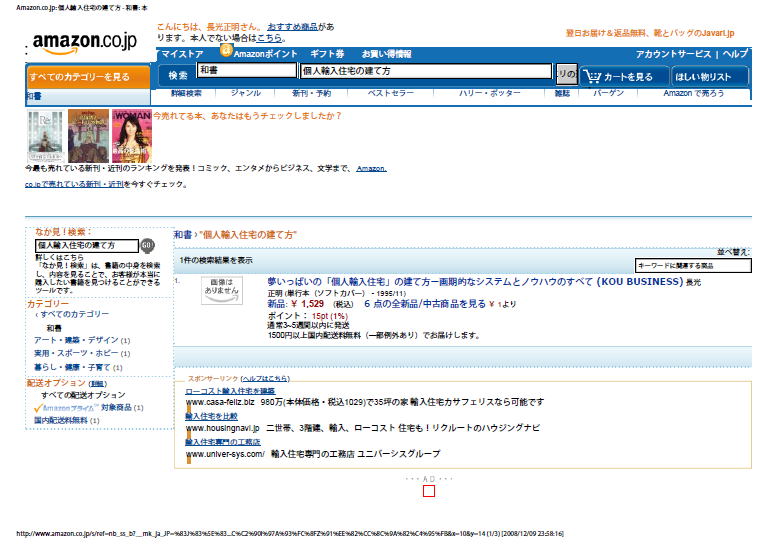The height and width of the screenshot is (544, 770).
Task: Open the second brown book cover thumbnail
Action: click(x=88, y=136)
